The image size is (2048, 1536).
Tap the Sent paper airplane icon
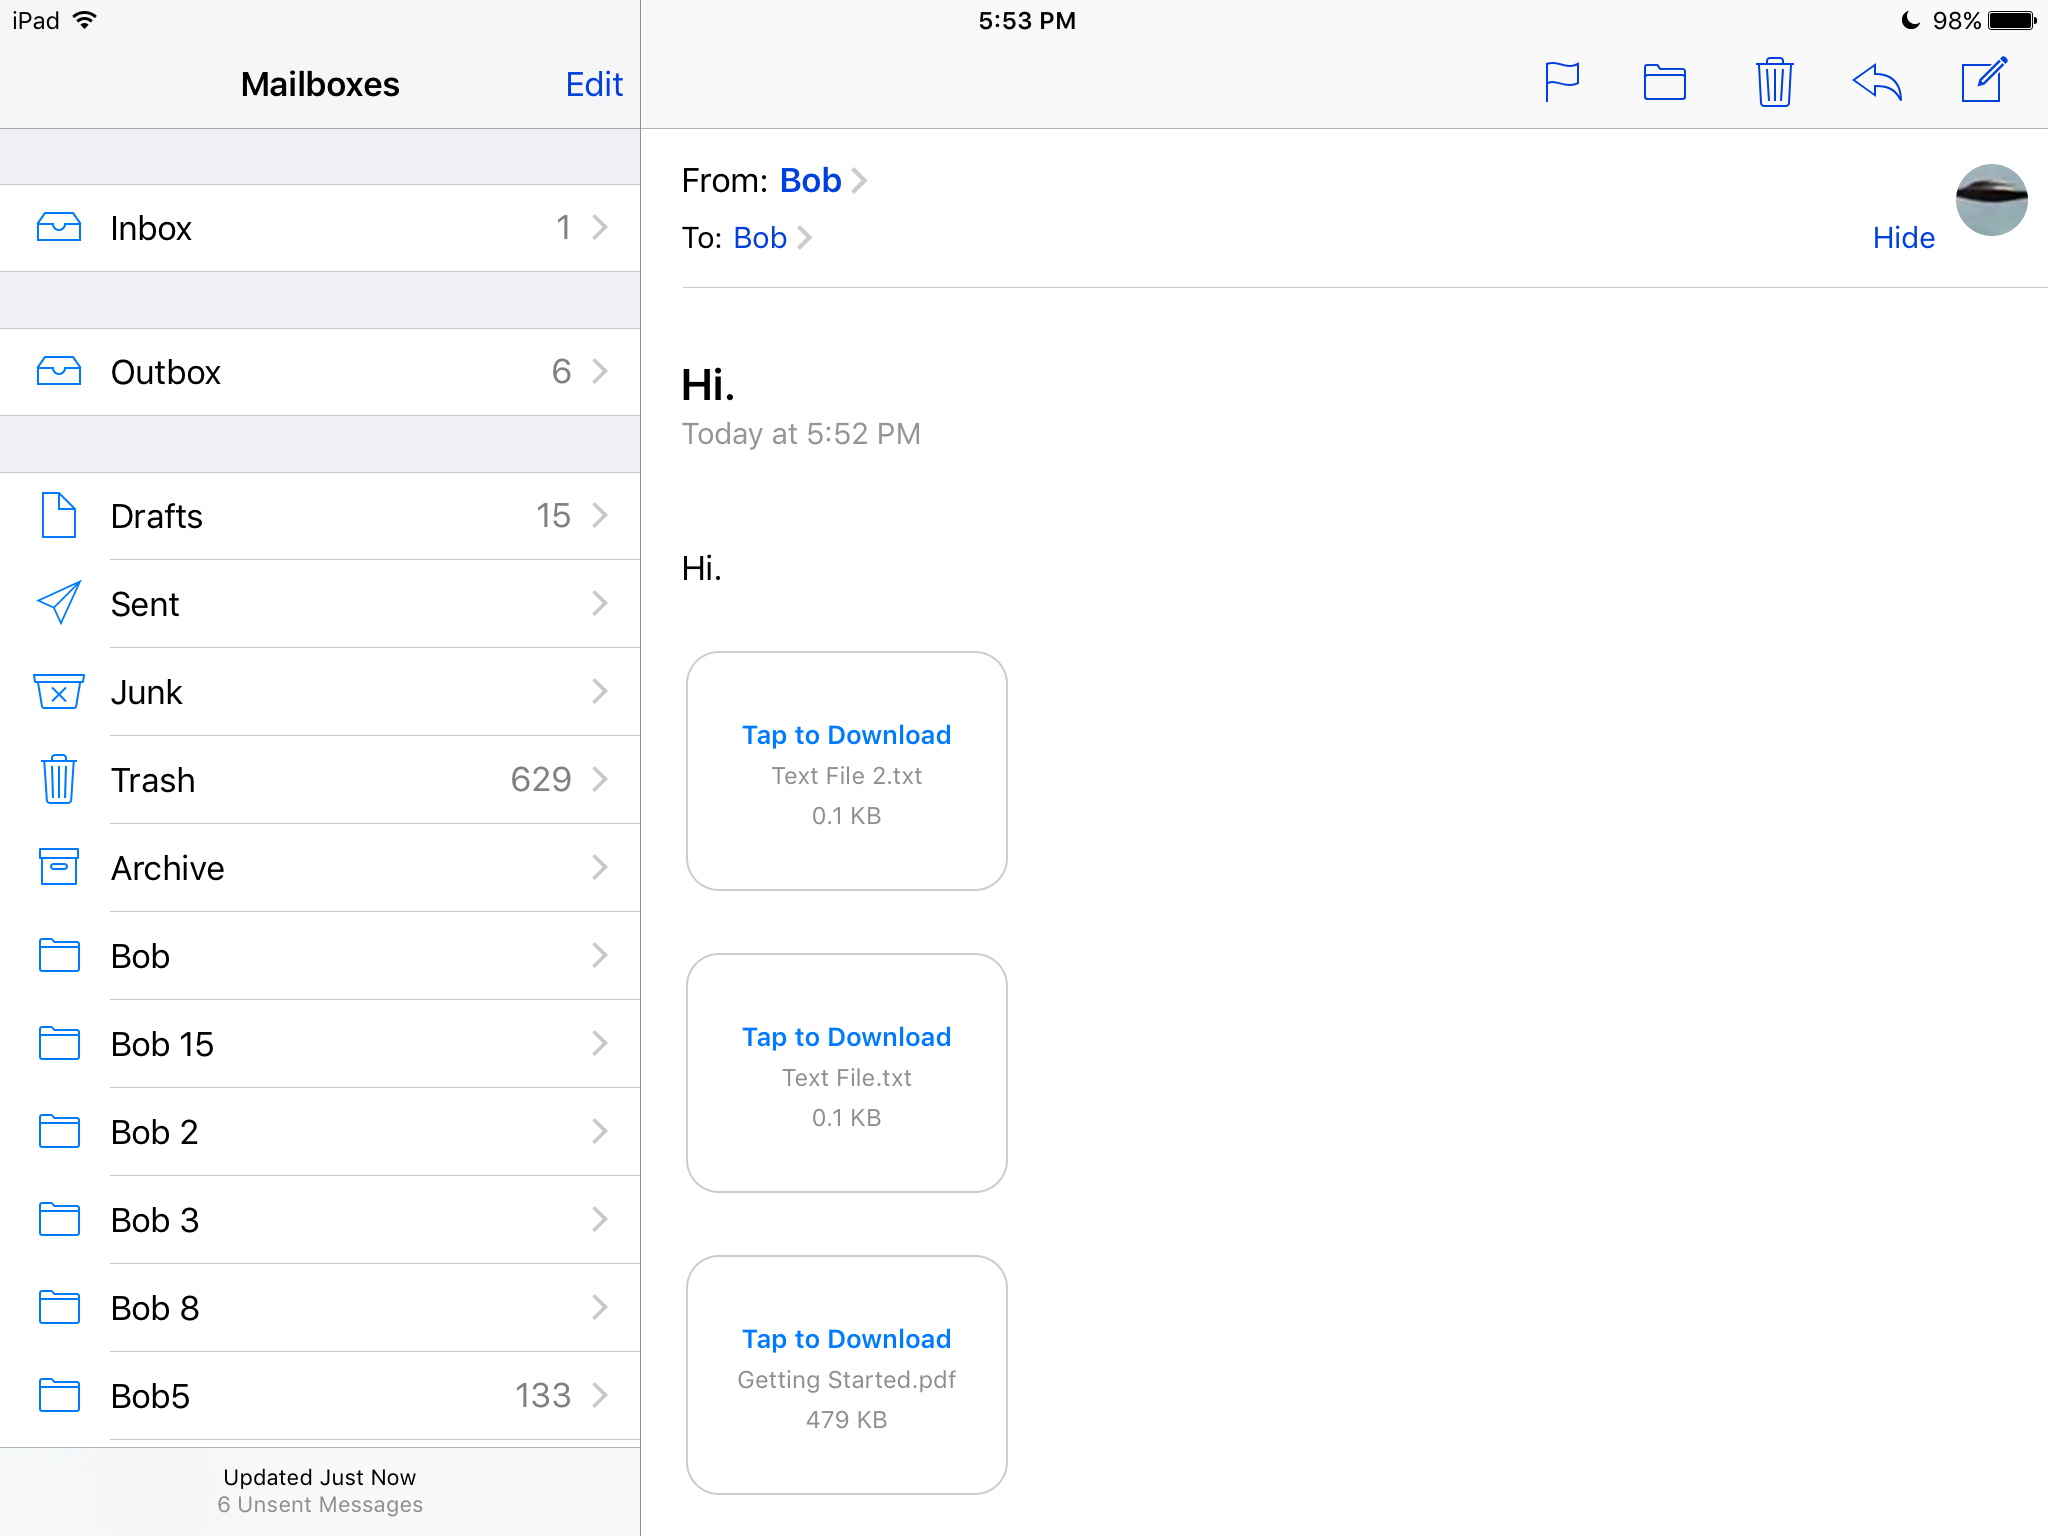59,603
